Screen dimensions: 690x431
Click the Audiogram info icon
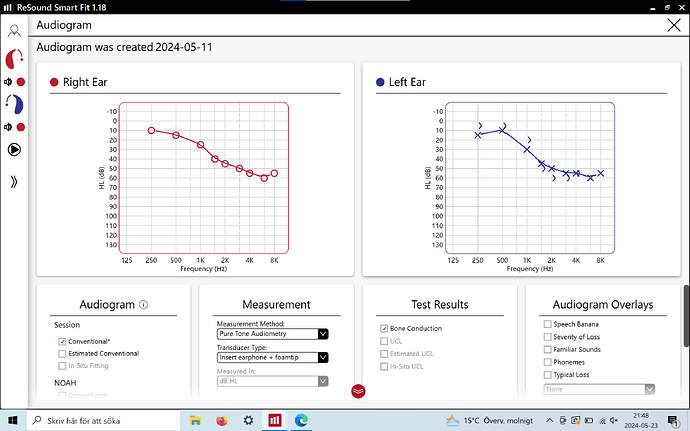pos(143,305)
